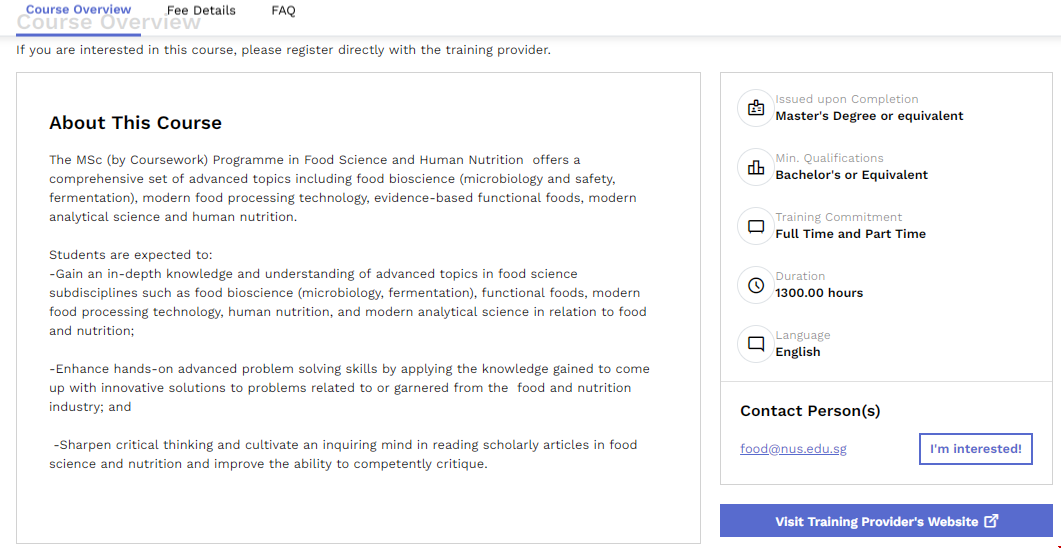This screenshot has width=1061, height=548.
Task: Click the bar chart icon for Min. Qualifications
Action: pyautogui.click(x=756, y=167)
